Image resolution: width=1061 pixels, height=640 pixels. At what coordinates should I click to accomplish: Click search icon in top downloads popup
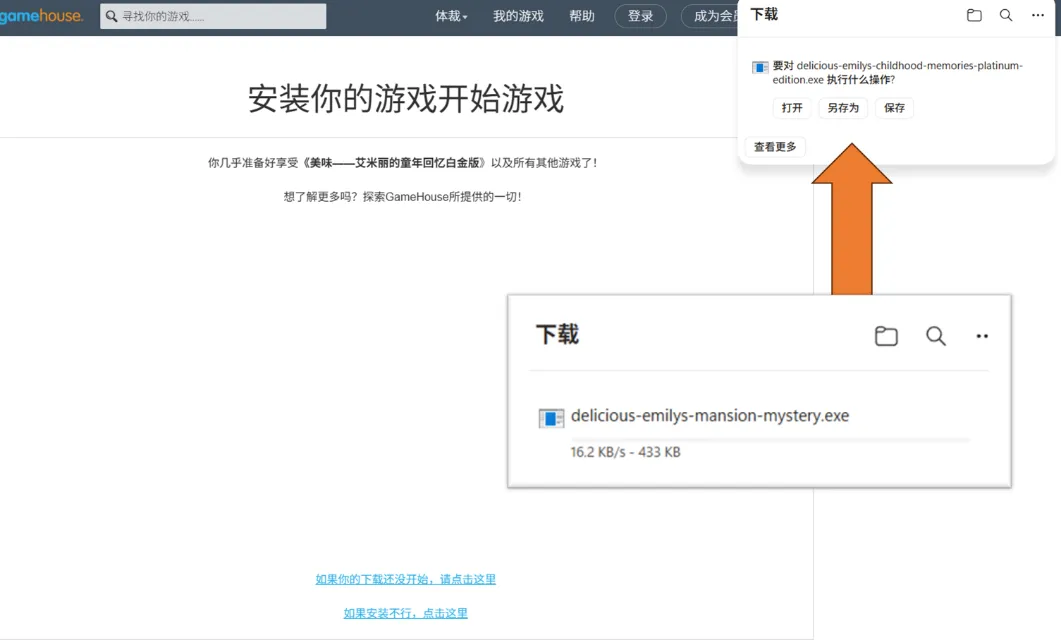coord(1006,15)
